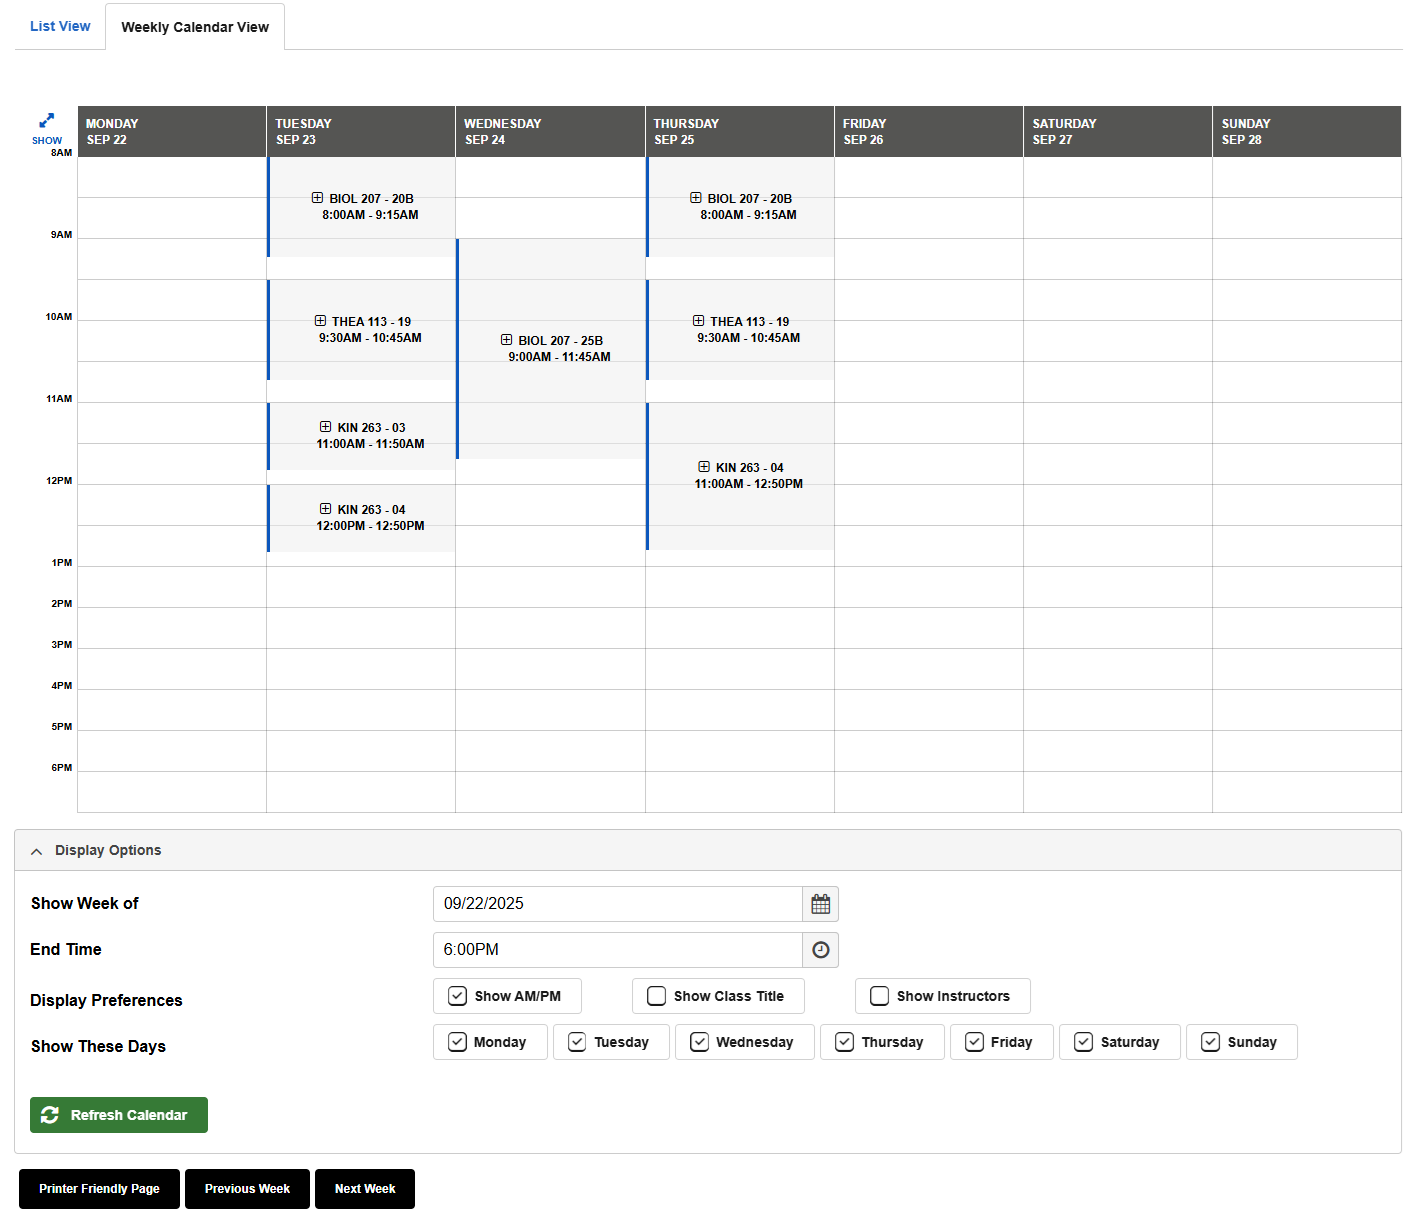This screenshot has width=1415, height=1212.
Task: Expand the KIN 263 - 04 Tuesday event
Action: [325, 509]
